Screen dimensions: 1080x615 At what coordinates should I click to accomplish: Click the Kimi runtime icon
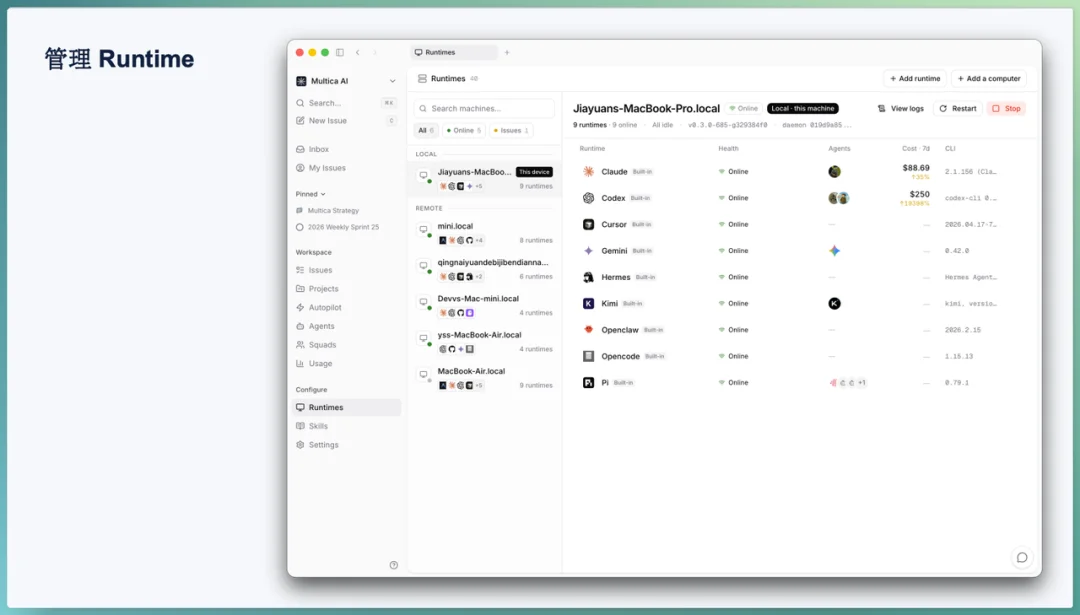tap(588, 303)
